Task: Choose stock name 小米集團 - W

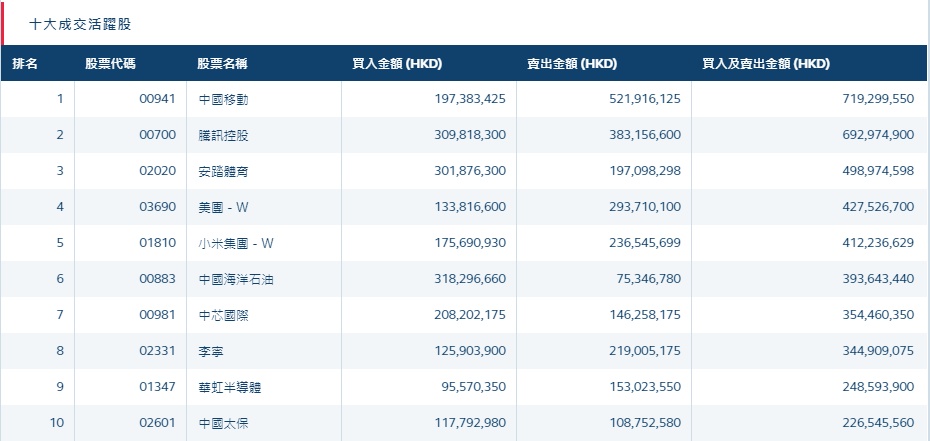Action: pos(236,243)
